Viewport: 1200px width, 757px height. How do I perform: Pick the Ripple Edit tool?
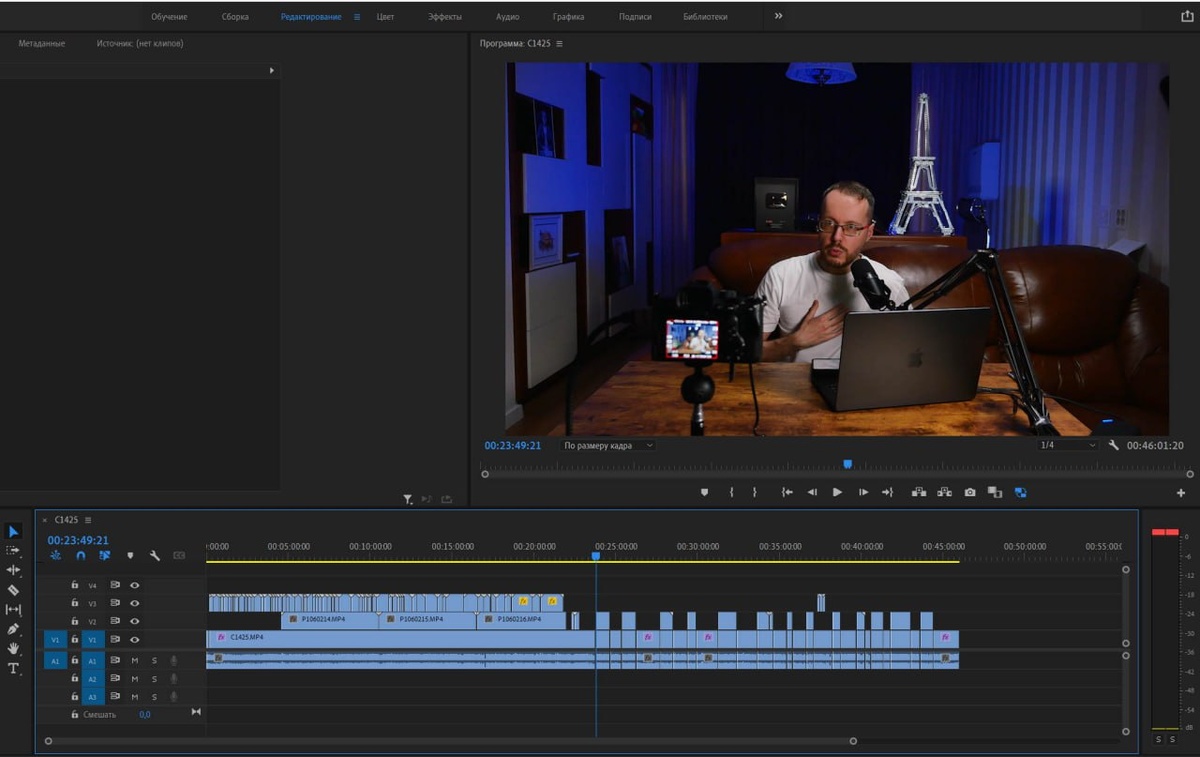(13, 570)
